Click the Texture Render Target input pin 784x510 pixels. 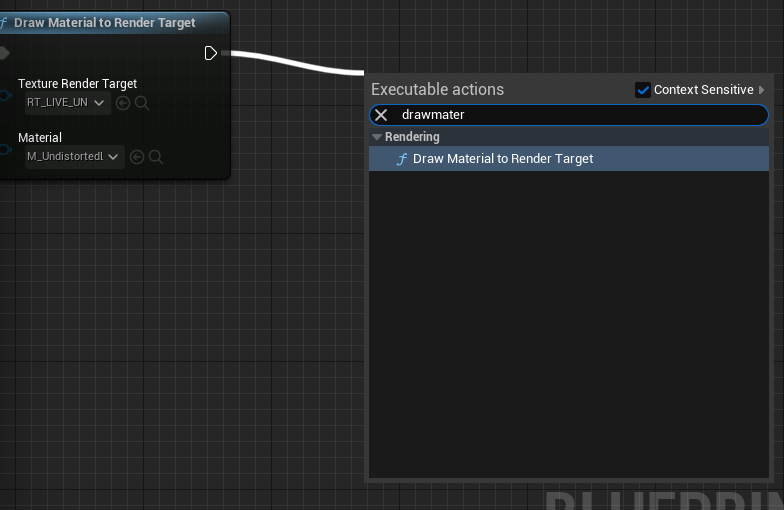(4, 96)
